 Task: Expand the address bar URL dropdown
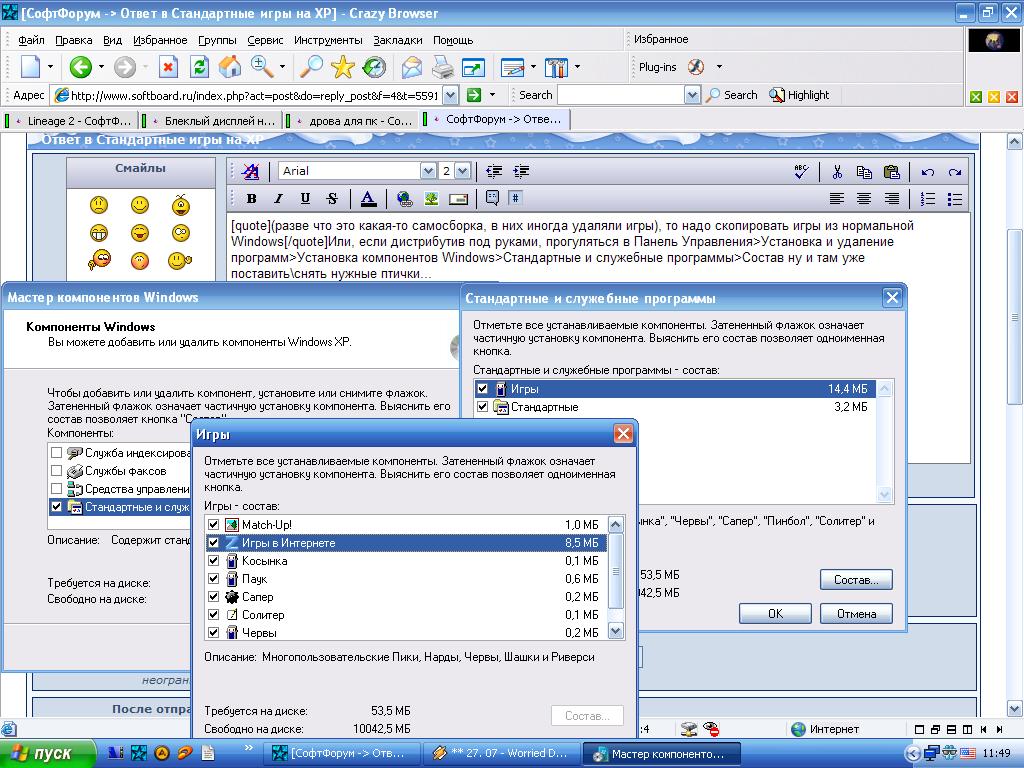coord(450,95)
